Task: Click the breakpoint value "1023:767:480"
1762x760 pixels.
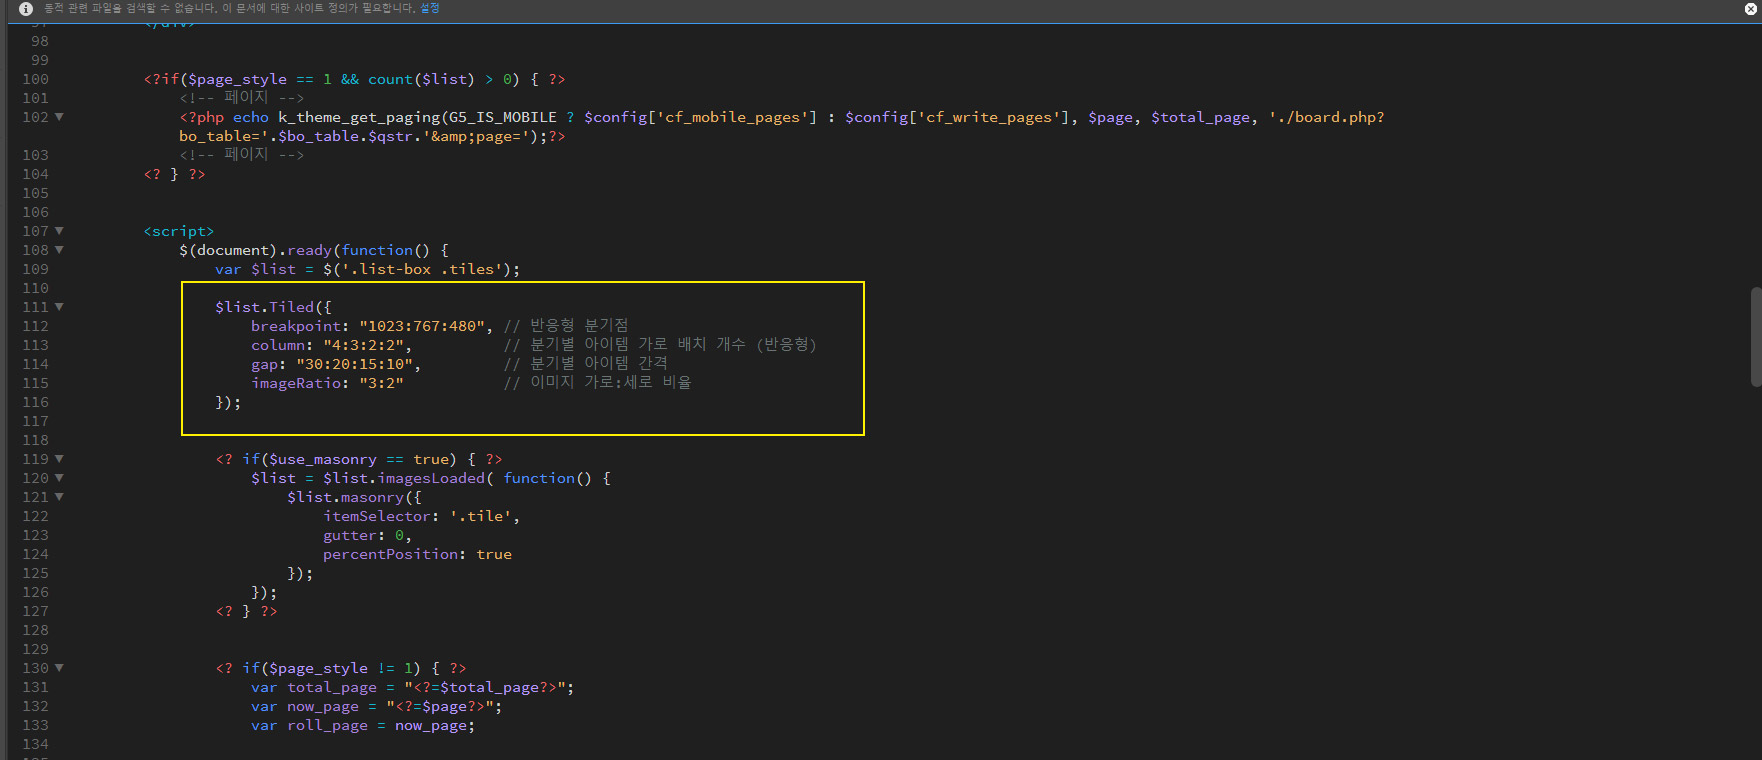Action: pyautogui.click(x=422, y=326)
